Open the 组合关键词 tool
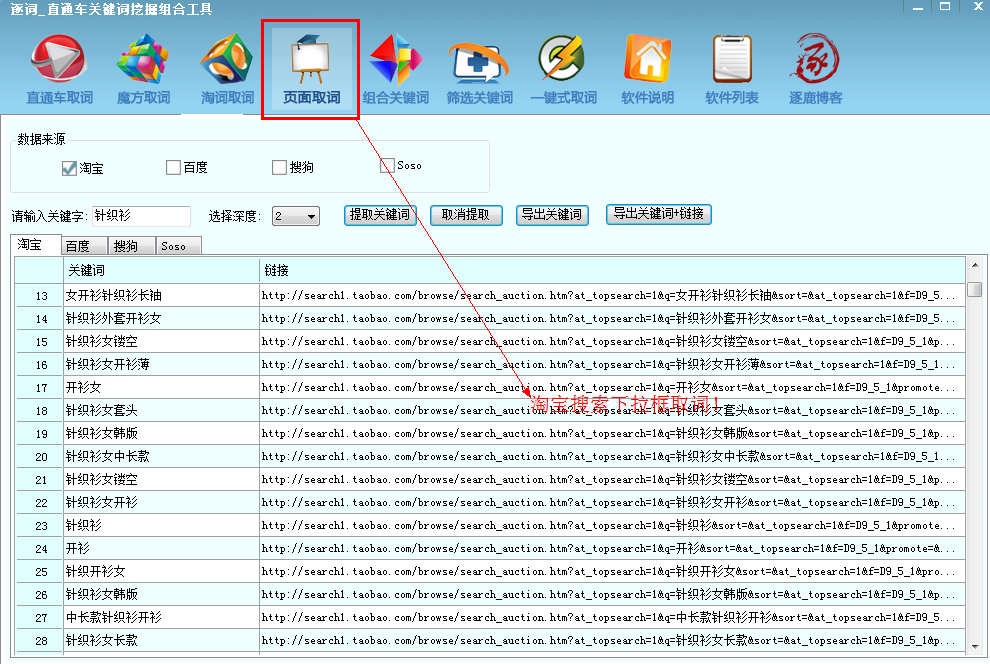The image size is (990, 664). pyautogui.click(x=395, y=69)
